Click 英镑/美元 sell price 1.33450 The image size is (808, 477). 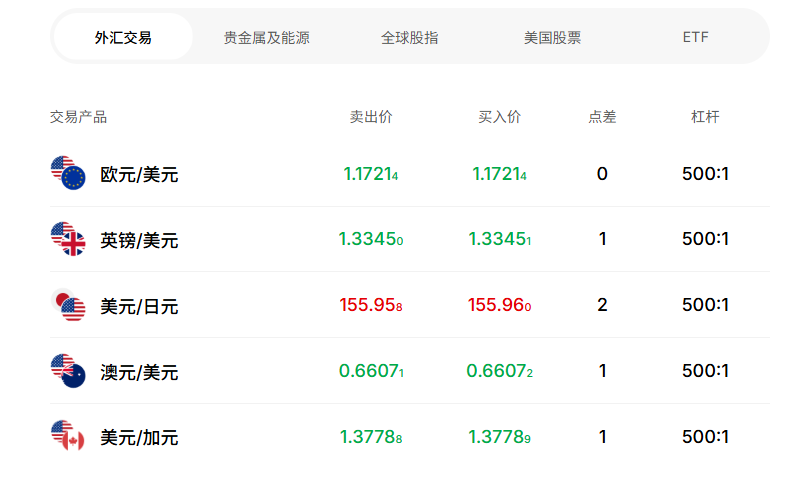[x=371, y=239]
